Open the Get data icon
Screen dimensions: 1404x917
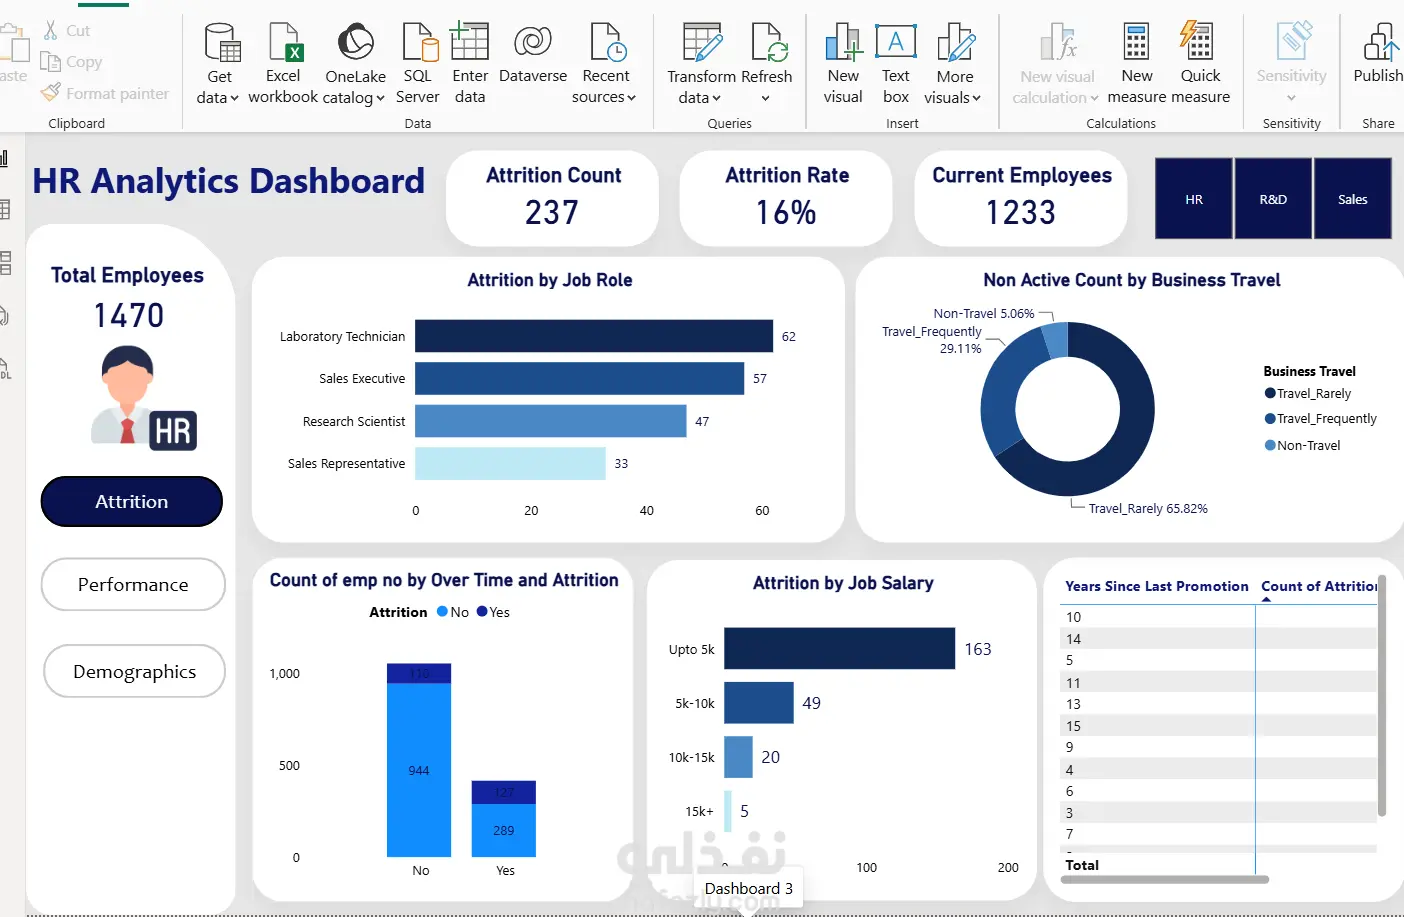222,42
